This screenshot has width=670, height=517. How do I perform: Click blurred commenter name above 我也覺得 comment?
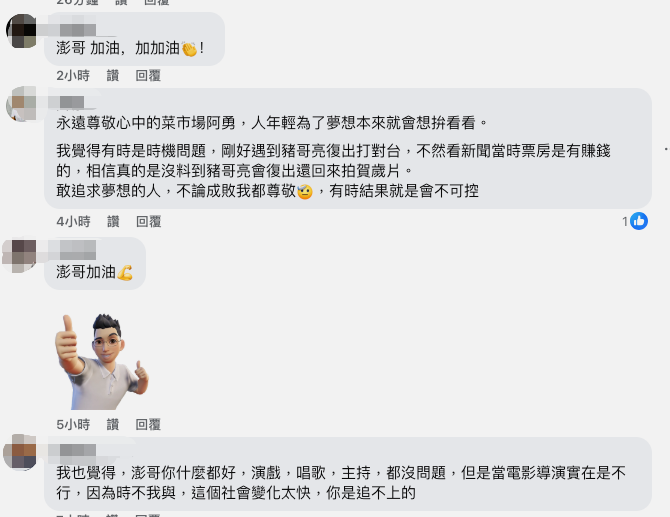pyautogui.click(x=77, y=450)
